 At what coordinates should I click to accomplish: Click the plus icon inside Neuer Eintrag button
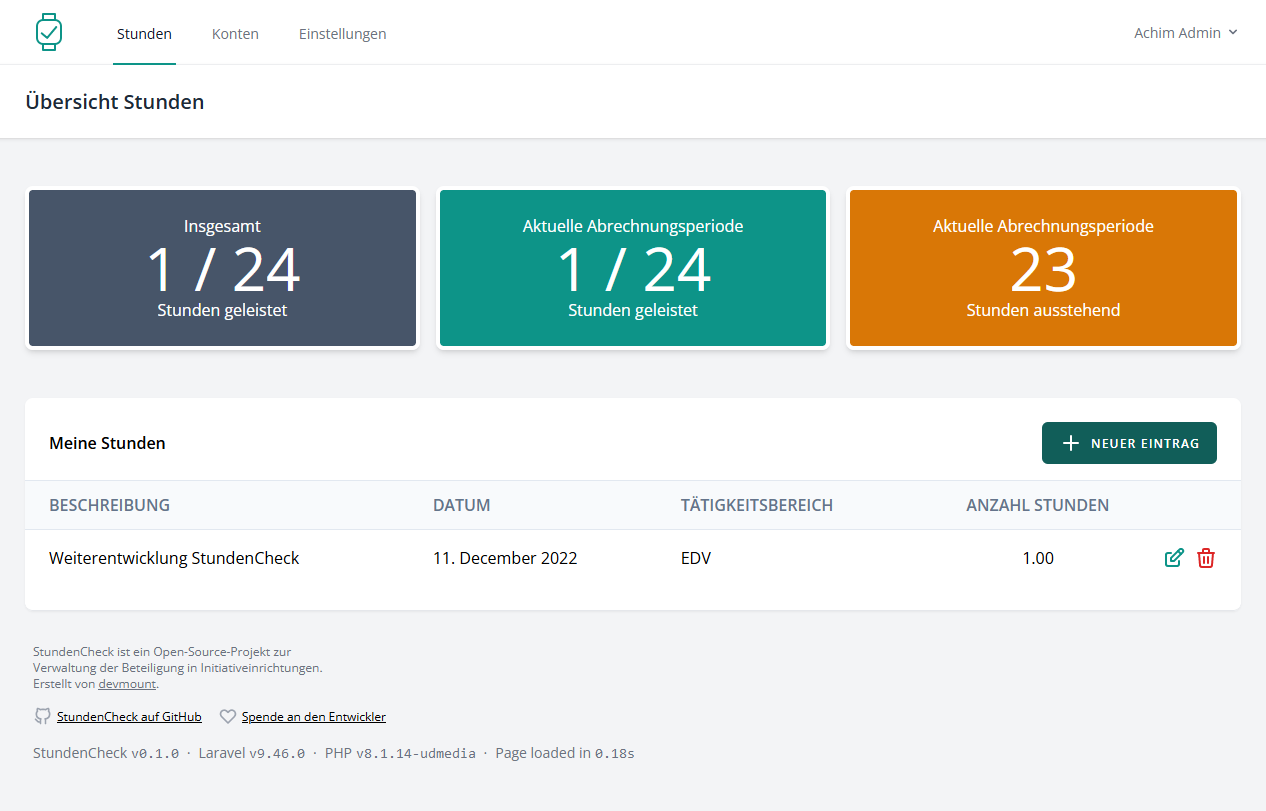pyautogui.click(x=1072, y=442)
